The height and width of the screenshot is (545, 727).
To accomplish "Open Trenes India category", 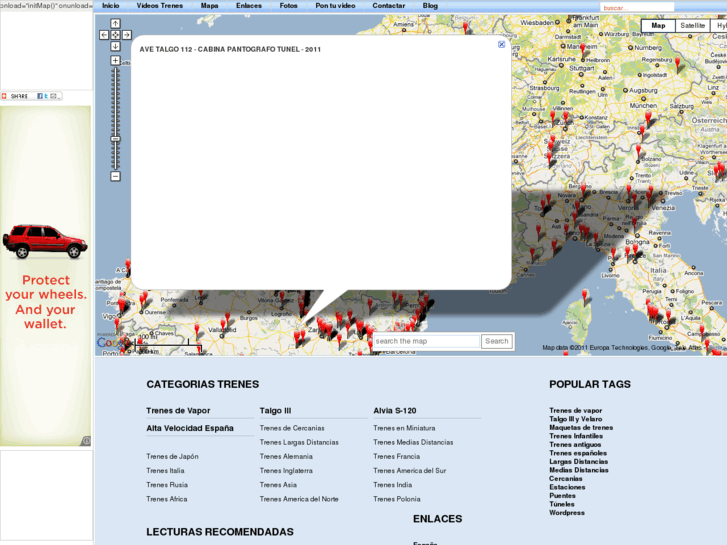I will click(x=392, y=485).
